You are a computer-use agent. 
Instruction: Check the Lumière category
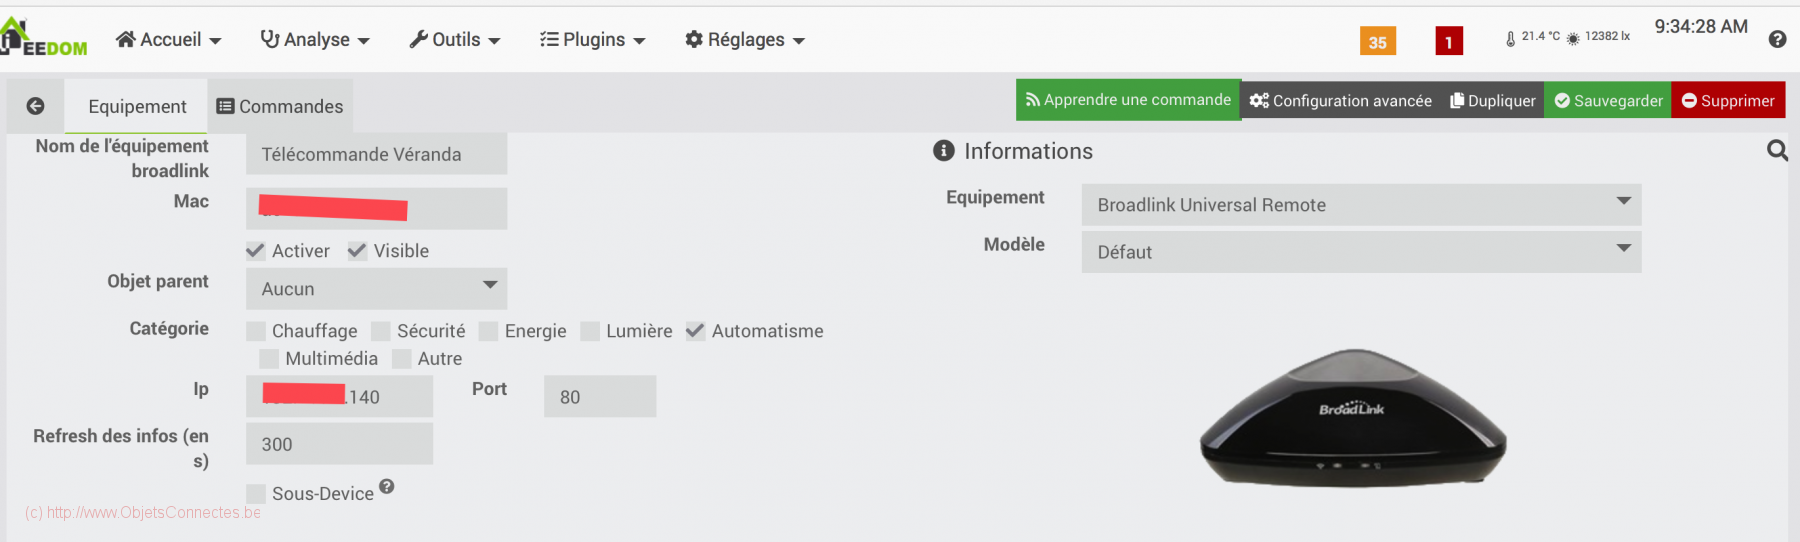[590, 331]
